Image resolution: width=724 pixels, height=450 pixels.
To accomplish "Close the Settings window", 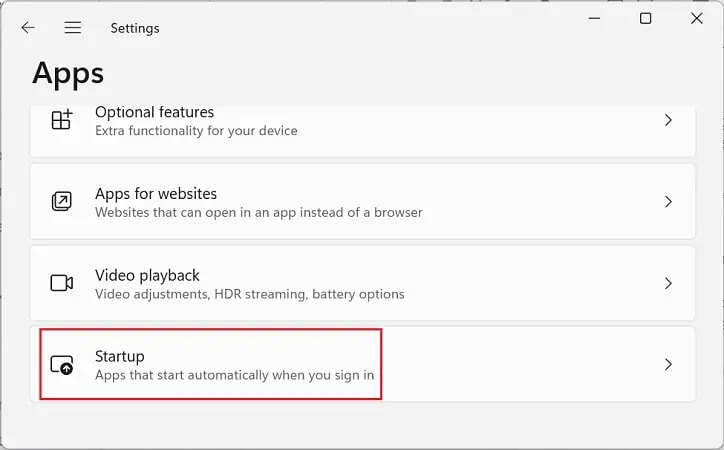I will 697,18.
